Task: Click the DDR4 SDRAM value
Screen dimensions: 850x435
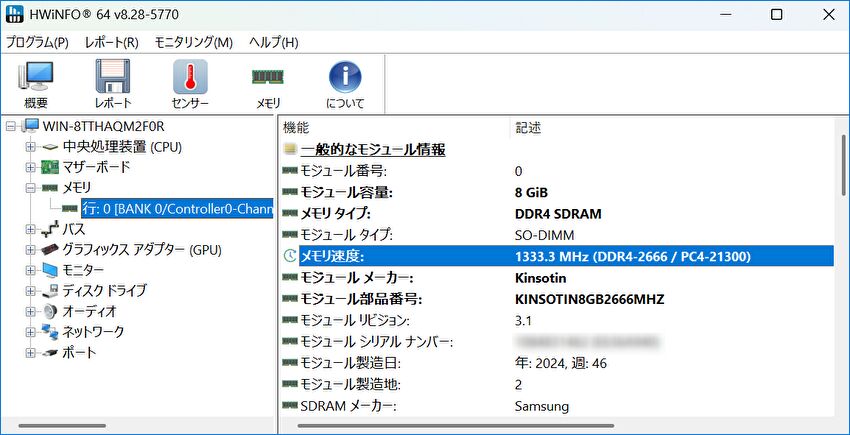Action: (x=558, y=214)
